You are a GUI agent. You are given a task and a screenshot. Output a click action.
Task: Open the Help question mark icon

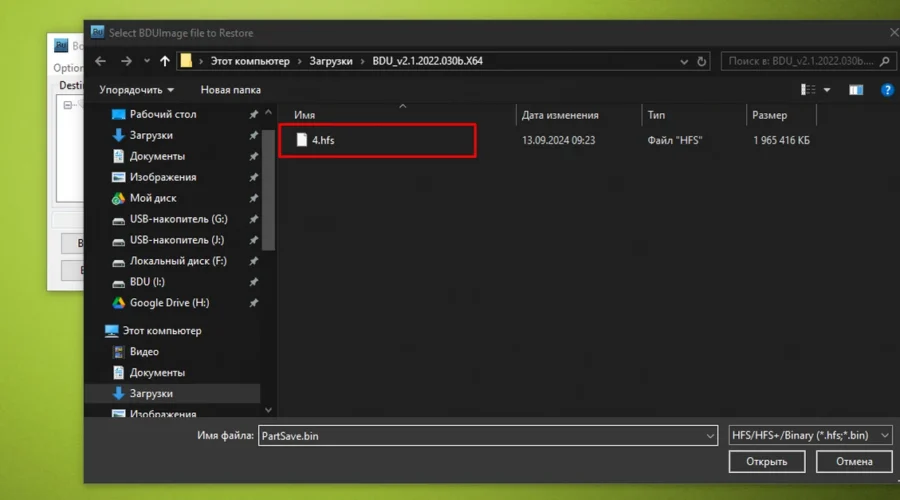pyautogui.click(x=886, y=89)
